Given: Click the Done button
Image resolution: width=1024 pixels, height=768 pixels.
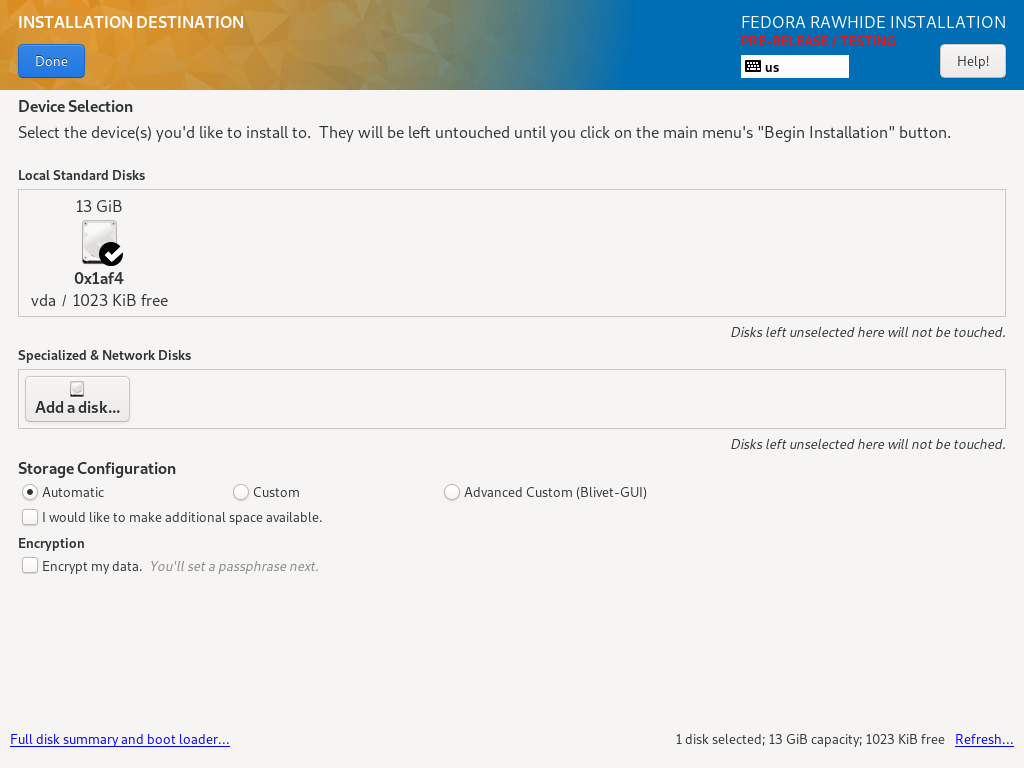Looking at the screenshot, I should (x=52, y=61).
